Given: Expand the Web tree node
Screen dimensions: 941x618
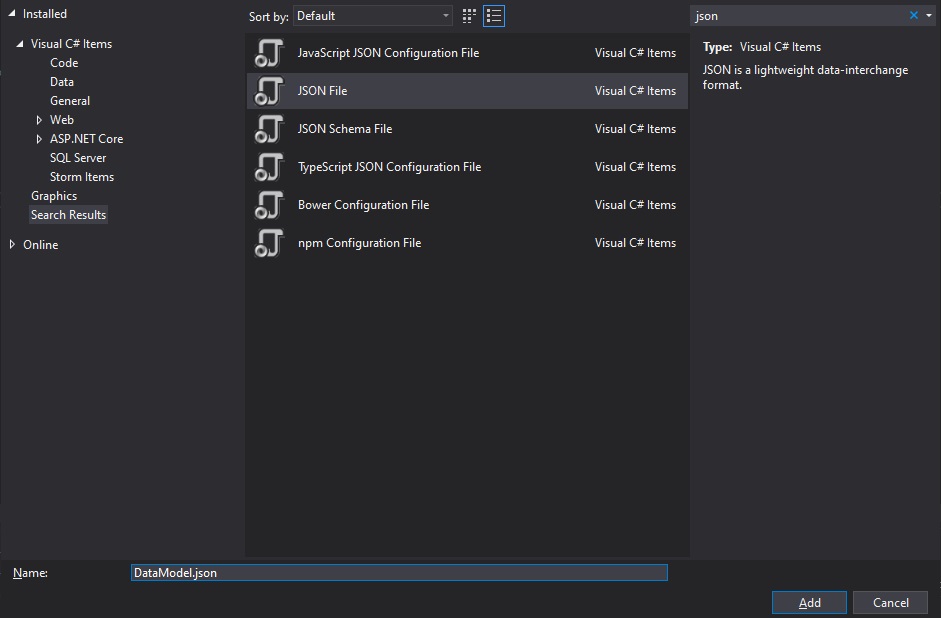Looking at the screenshot, I should pos(39,120).
